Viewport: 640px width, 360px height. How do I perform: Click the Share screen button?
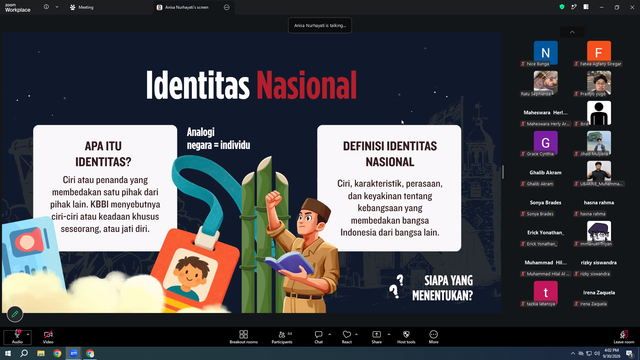(x=376, y=337)
